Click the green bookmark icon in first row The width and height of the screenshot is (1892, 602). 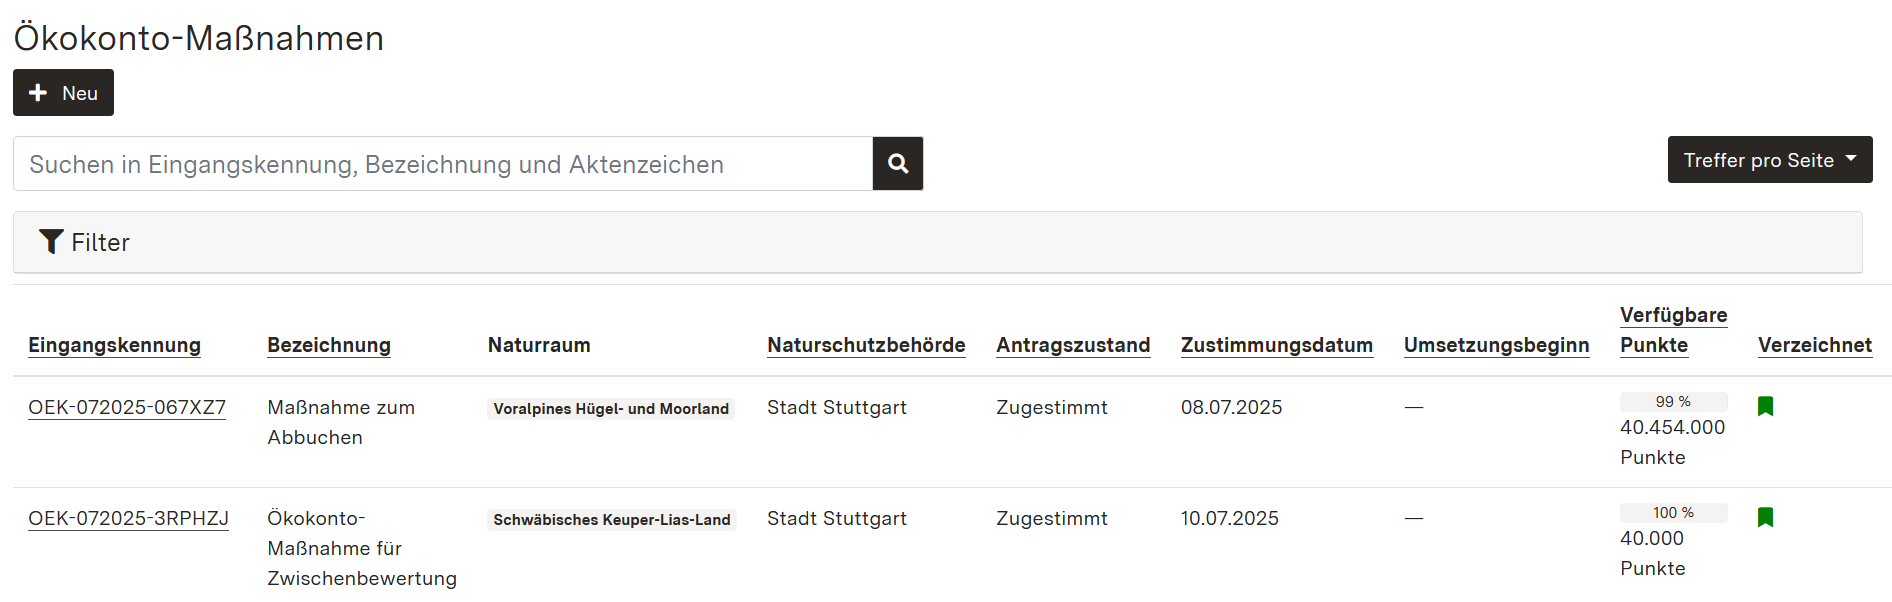click(x=1765, y=406)
